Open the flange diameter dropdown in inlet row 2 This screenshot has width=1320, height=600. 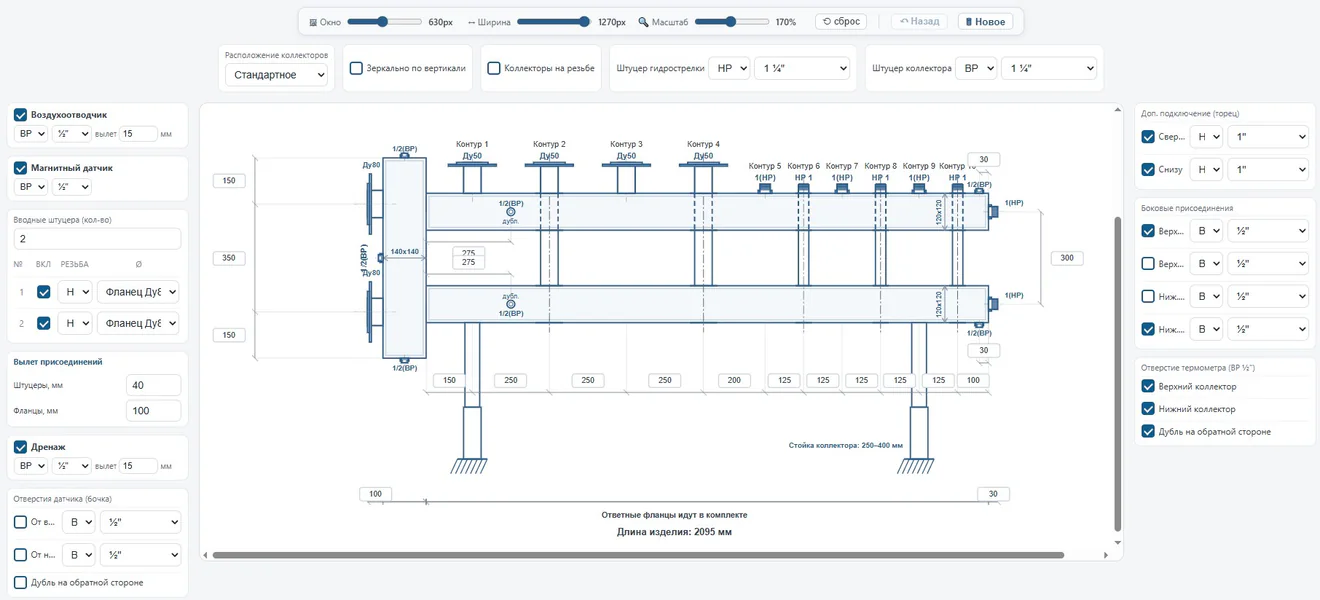(x=138, y=323)
